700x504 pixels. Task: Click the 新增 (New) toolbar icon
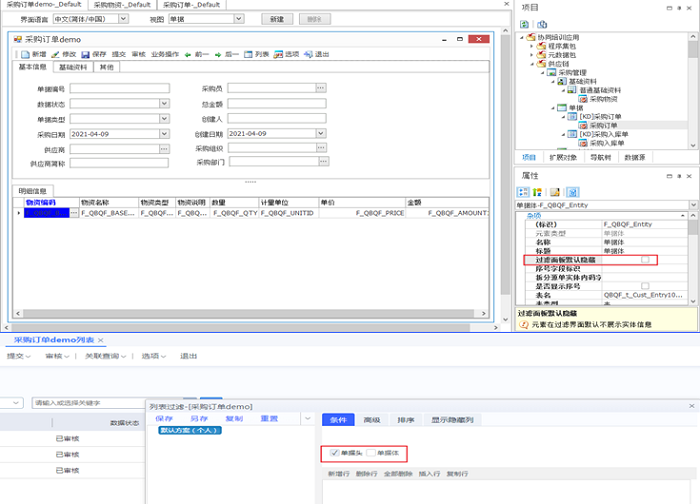[x=25, y=54]
